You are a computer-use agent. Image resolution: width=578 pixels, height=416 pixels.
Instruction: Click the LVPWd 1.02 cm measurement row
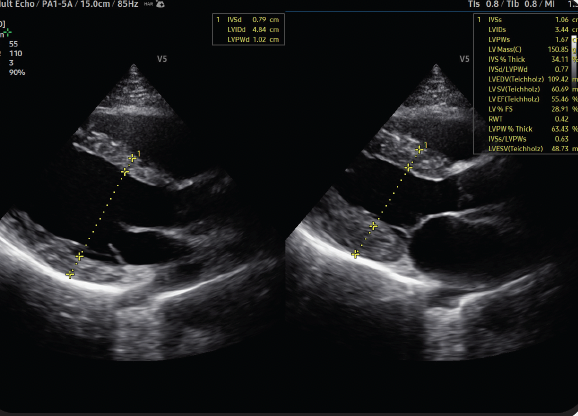tap(248, 39)
